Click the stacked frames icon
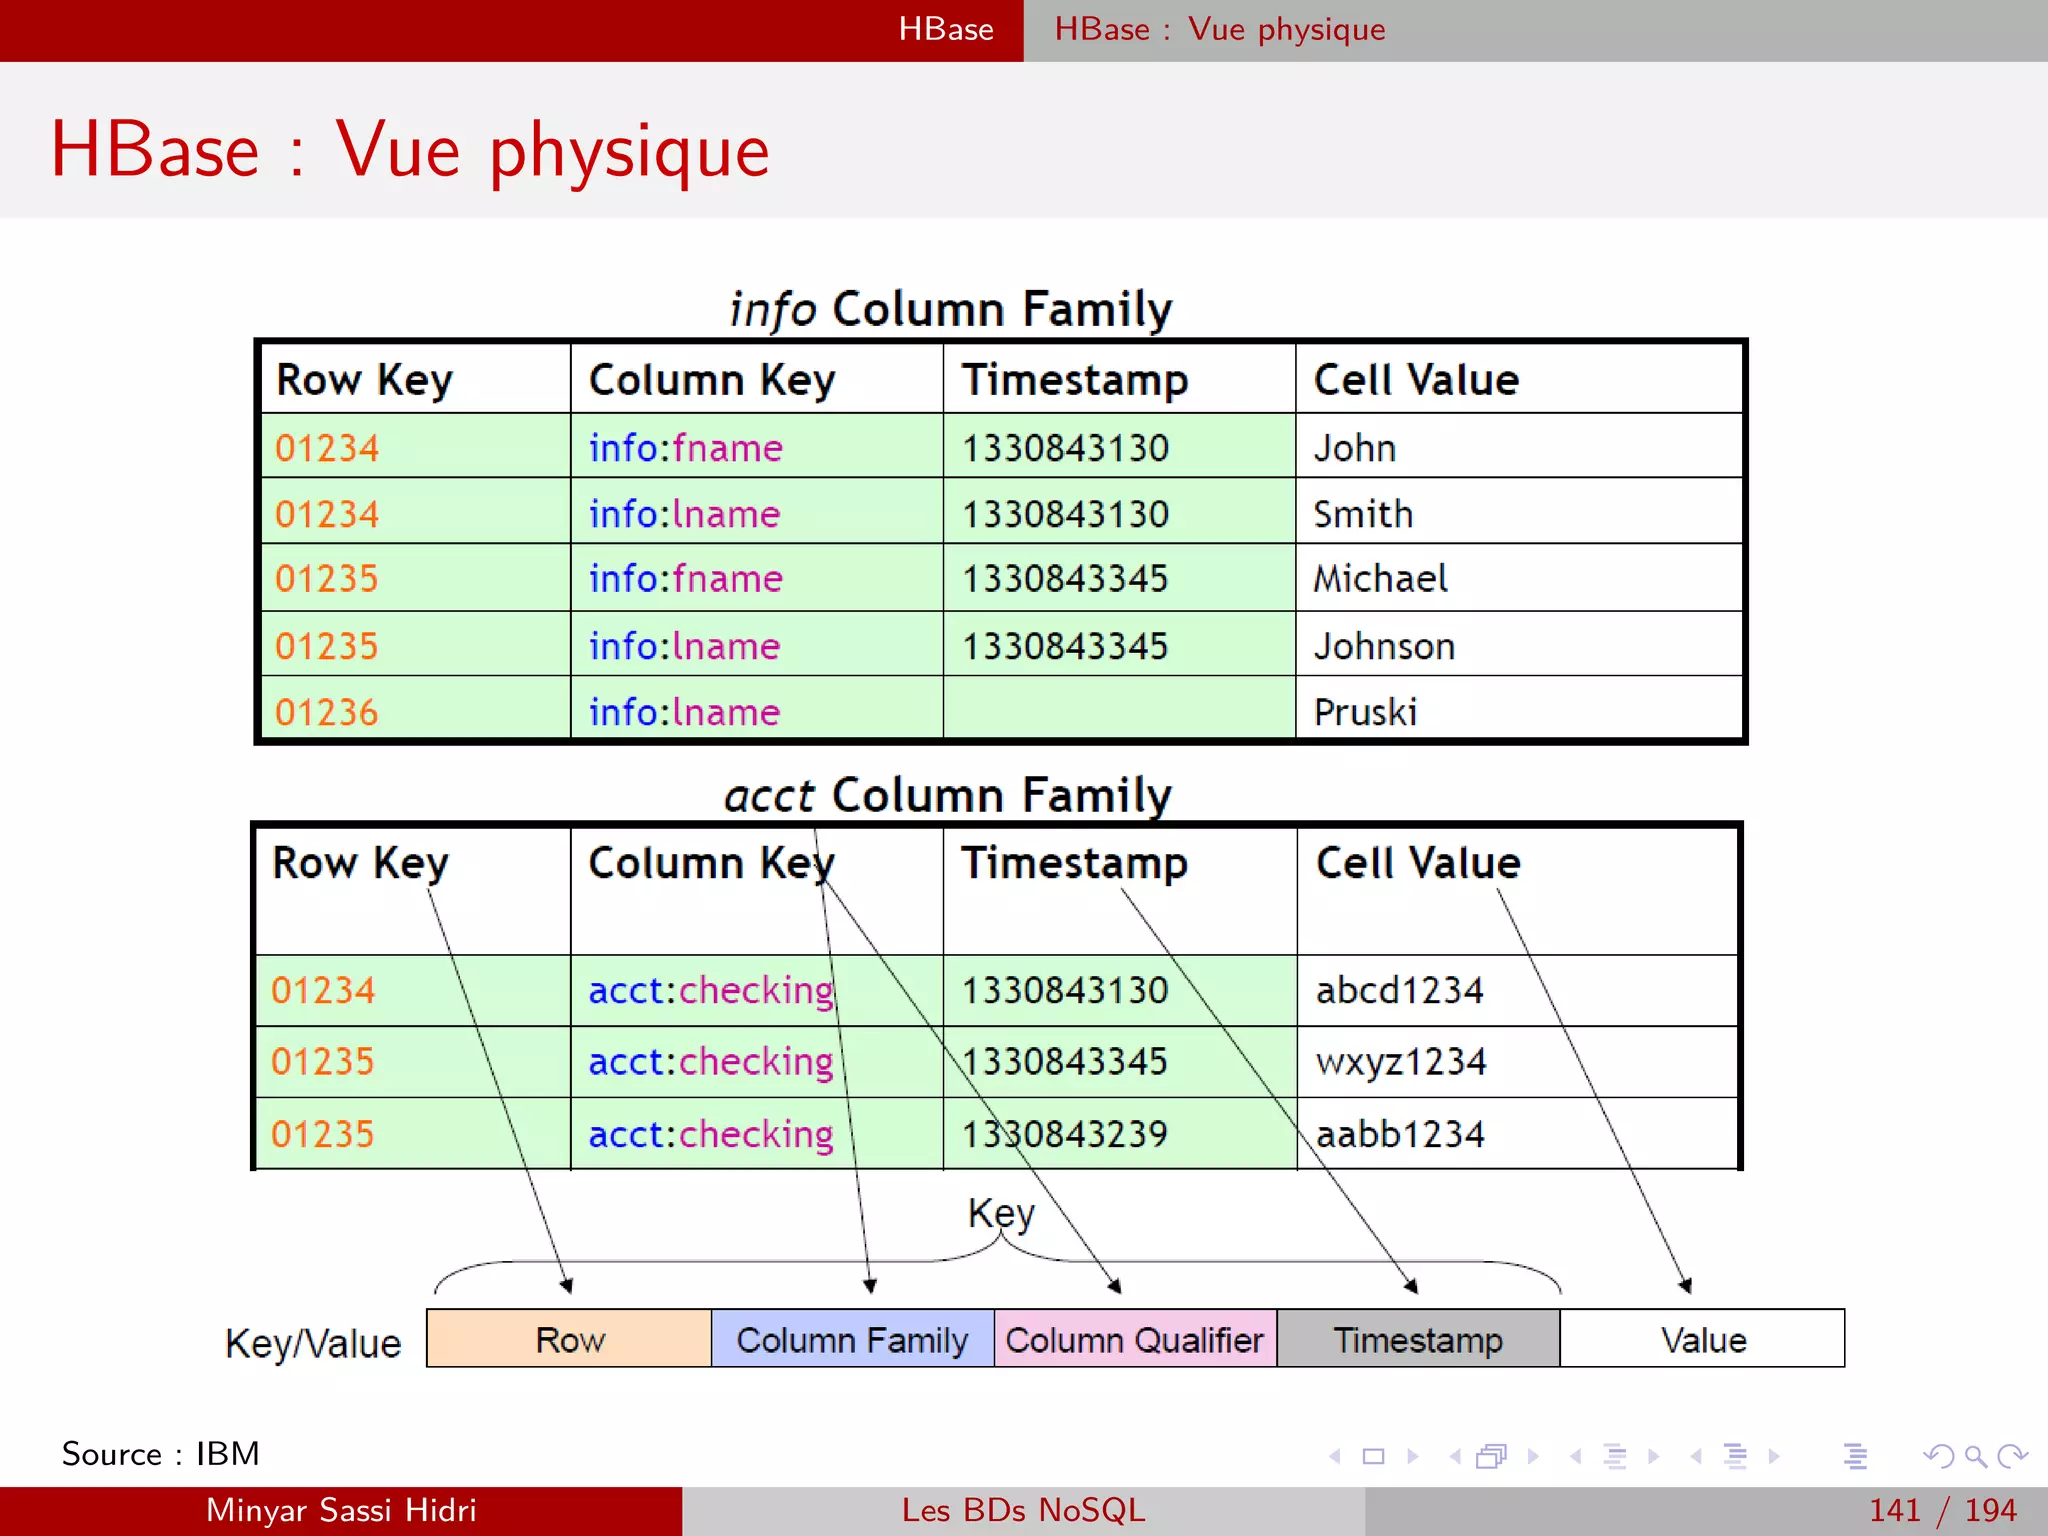The height and width of the screenshot is (1536, 2048). (x=1491, y=1456)
